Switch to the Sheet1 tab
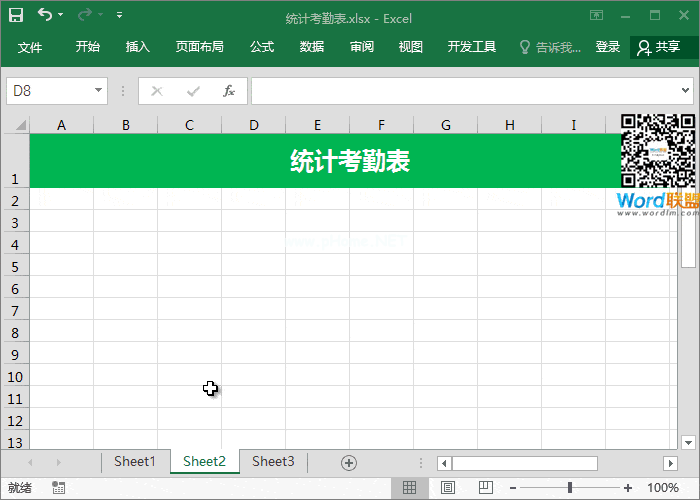This screenshot has width=700, height=500. (135, 461)
